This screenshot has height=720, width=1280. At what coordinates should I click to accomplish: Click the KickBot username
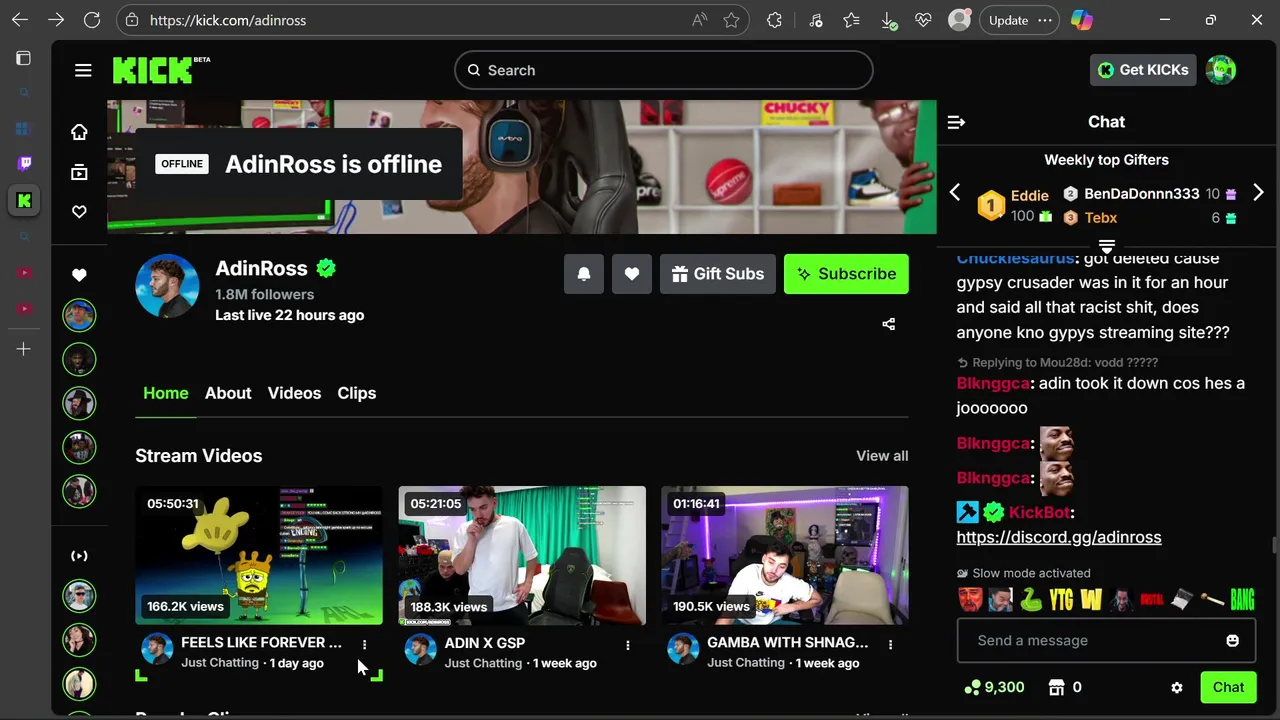tap(1040, 512)
